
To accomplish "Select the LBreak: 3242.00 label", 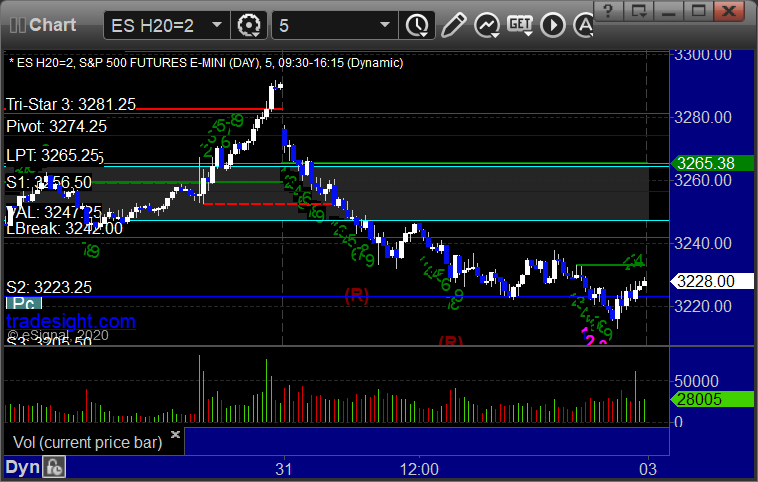I will pos(64,228).
